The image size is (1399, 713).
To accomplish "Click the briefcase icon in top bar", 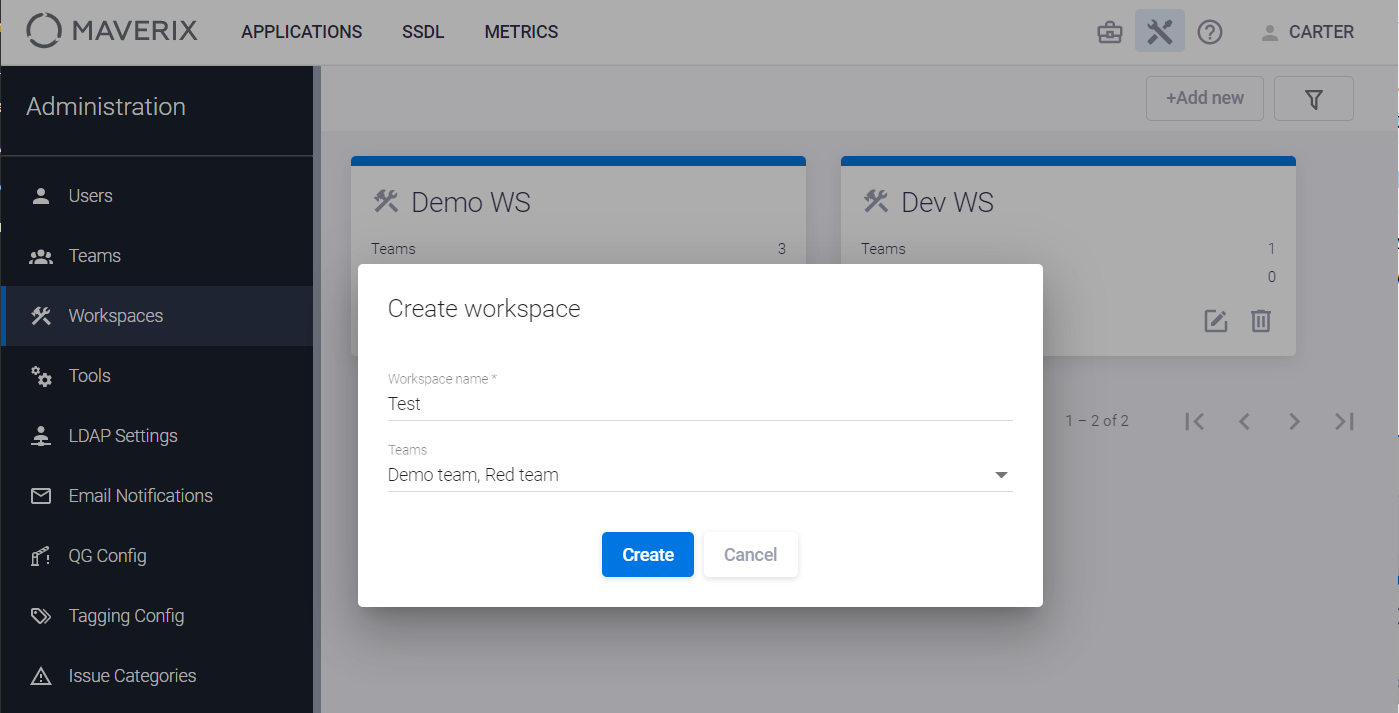I will point(1109,32).
